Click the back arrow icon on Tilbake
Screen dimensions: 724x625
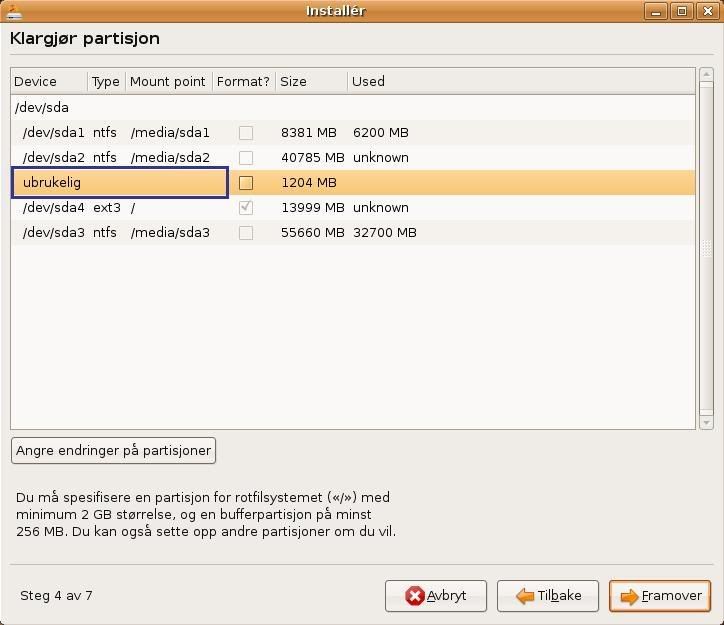click(525, 596)
